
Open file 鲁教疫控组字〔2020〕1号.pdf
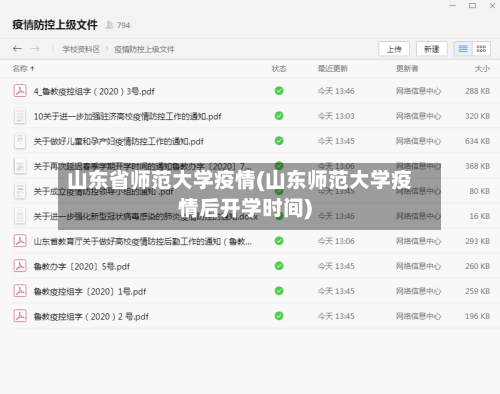point(90,291)
